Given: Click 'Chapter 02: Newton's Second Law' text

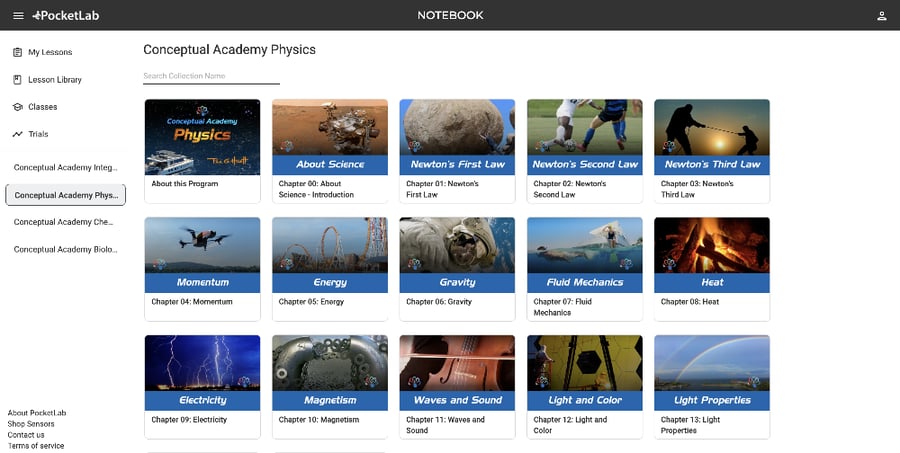Looking at the screenshot, I should click(x=569, y=189).
